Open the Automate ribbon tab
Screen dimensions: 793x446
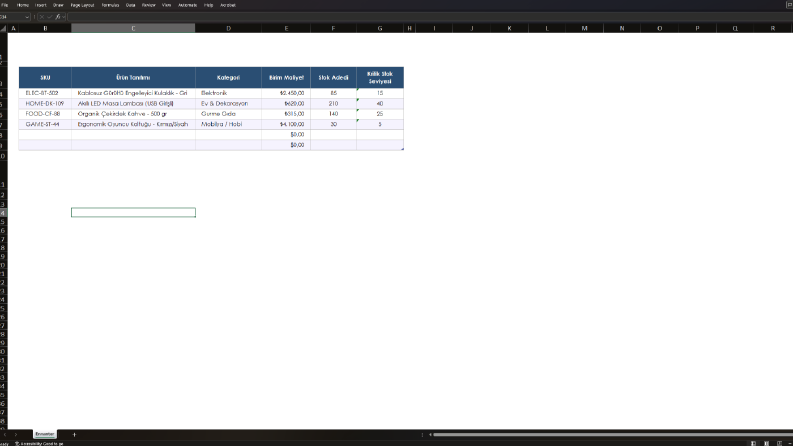pyautogui.click(x=188, y=5)
